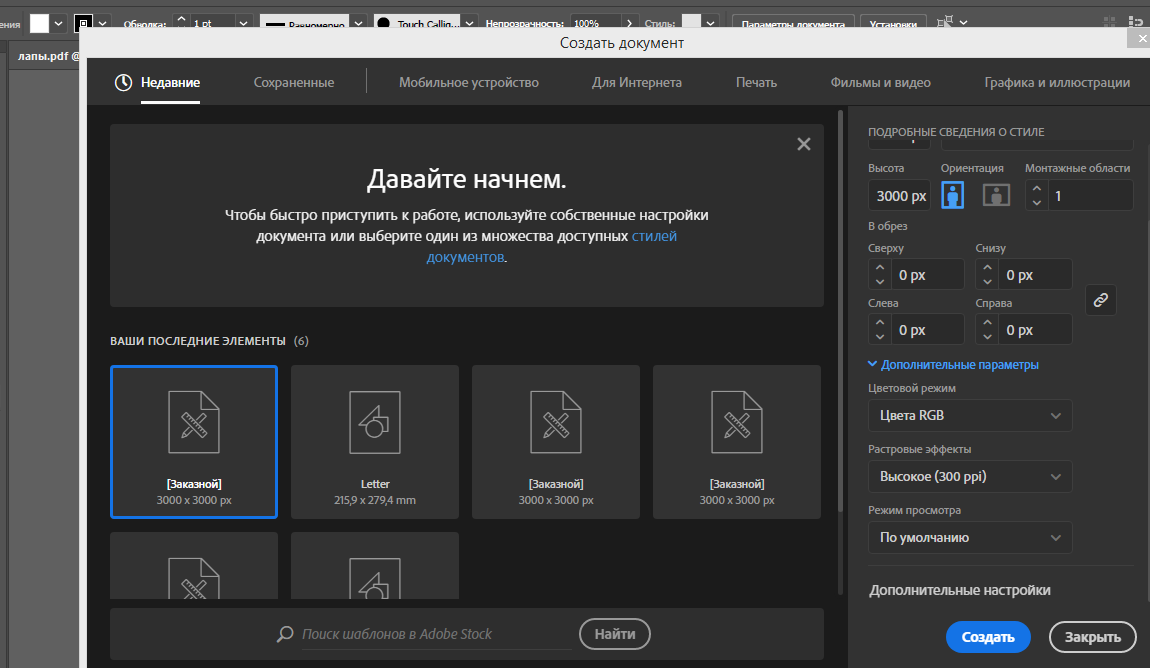The width and height of the screenshot is (1150, 668).
Task: Open the Цветовой режим dropdown
Action: (x=970, y=416)
